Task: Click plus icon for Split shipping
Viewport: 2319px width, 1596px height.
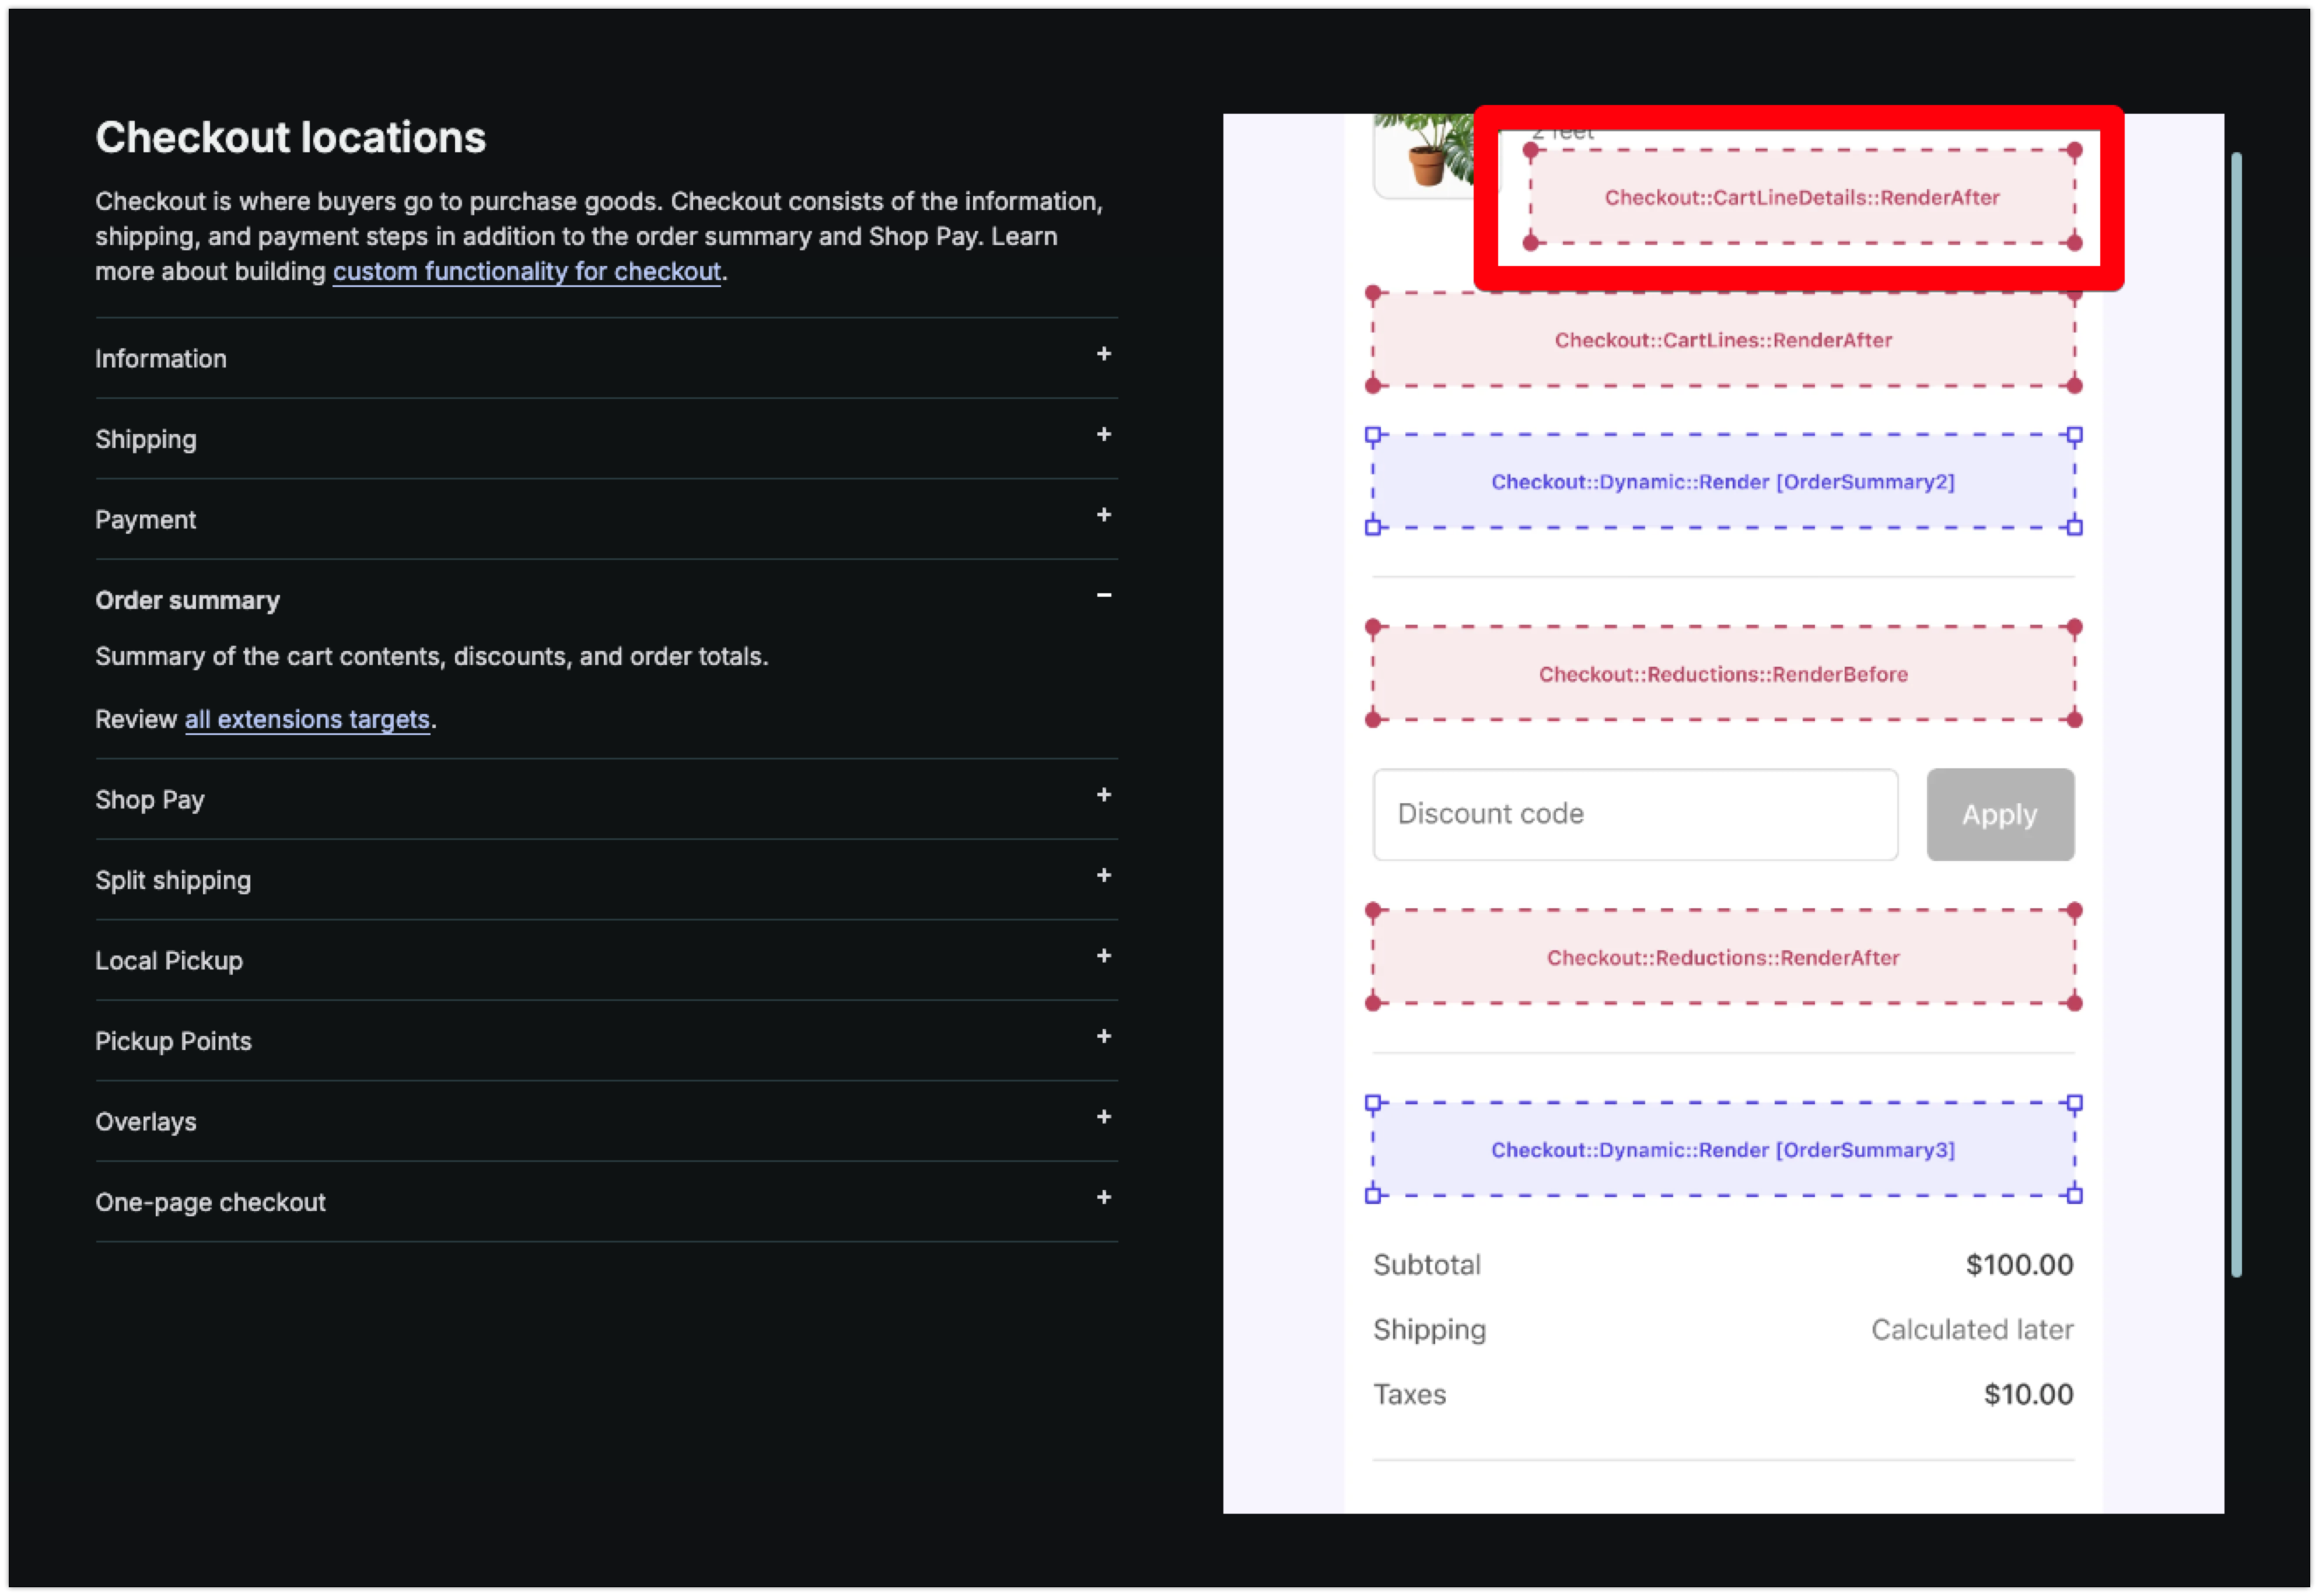Action: [1103, 875]
